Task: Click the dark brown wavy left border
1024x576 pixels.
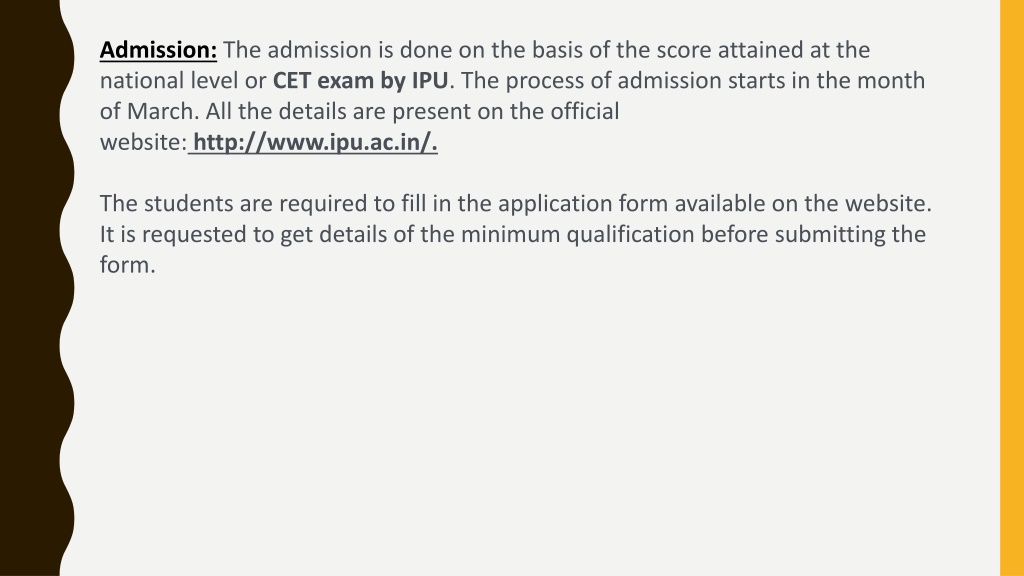Action: (x=33, y=288)
